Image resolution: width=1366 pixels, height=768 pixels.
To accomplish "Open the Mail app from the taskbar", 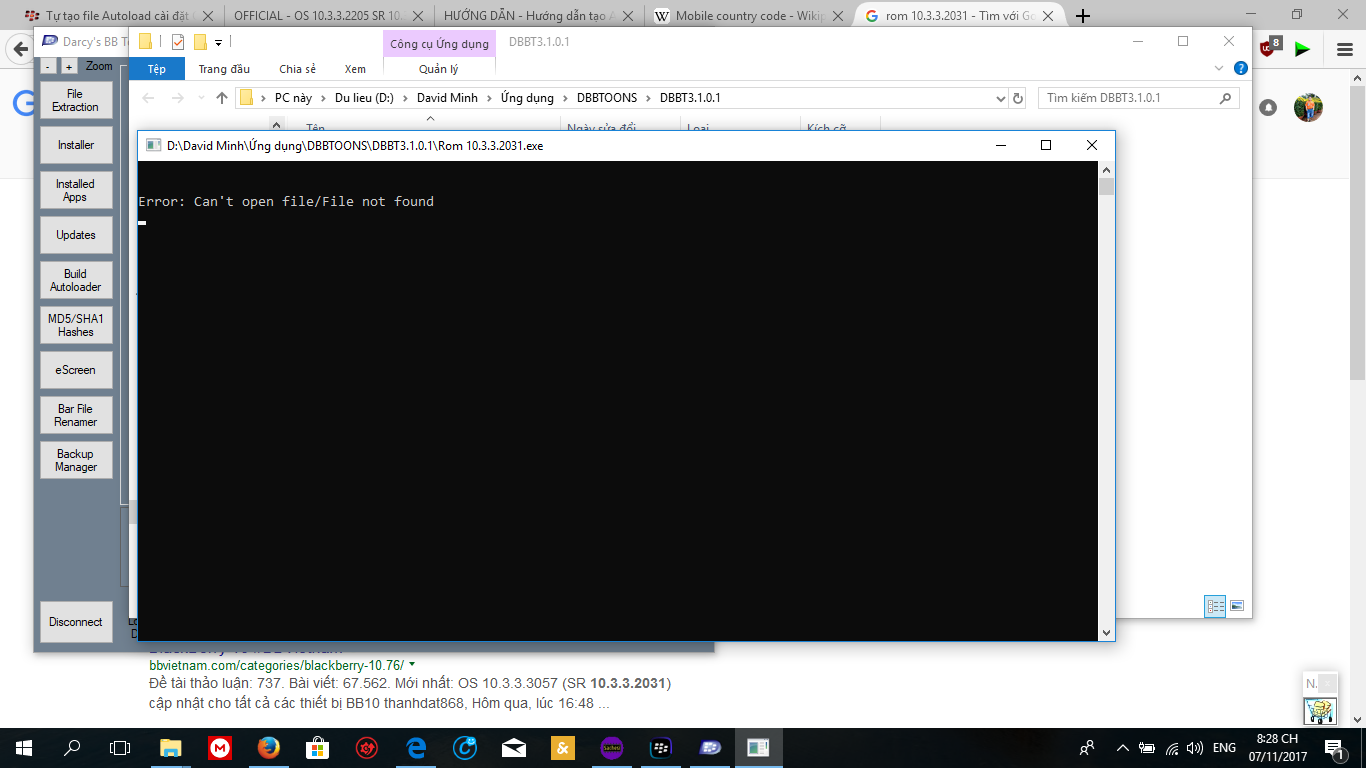I will 514,747.
